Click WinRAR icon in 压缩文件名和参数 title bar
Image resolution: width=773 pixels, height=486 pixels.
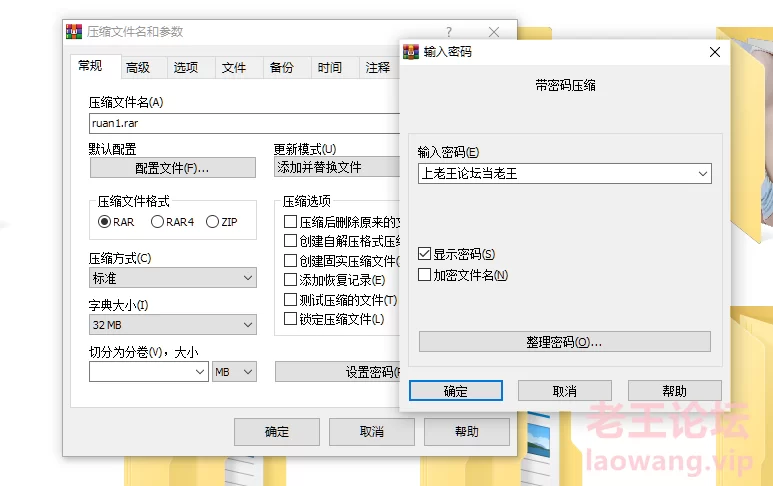[x=73, y=32]
